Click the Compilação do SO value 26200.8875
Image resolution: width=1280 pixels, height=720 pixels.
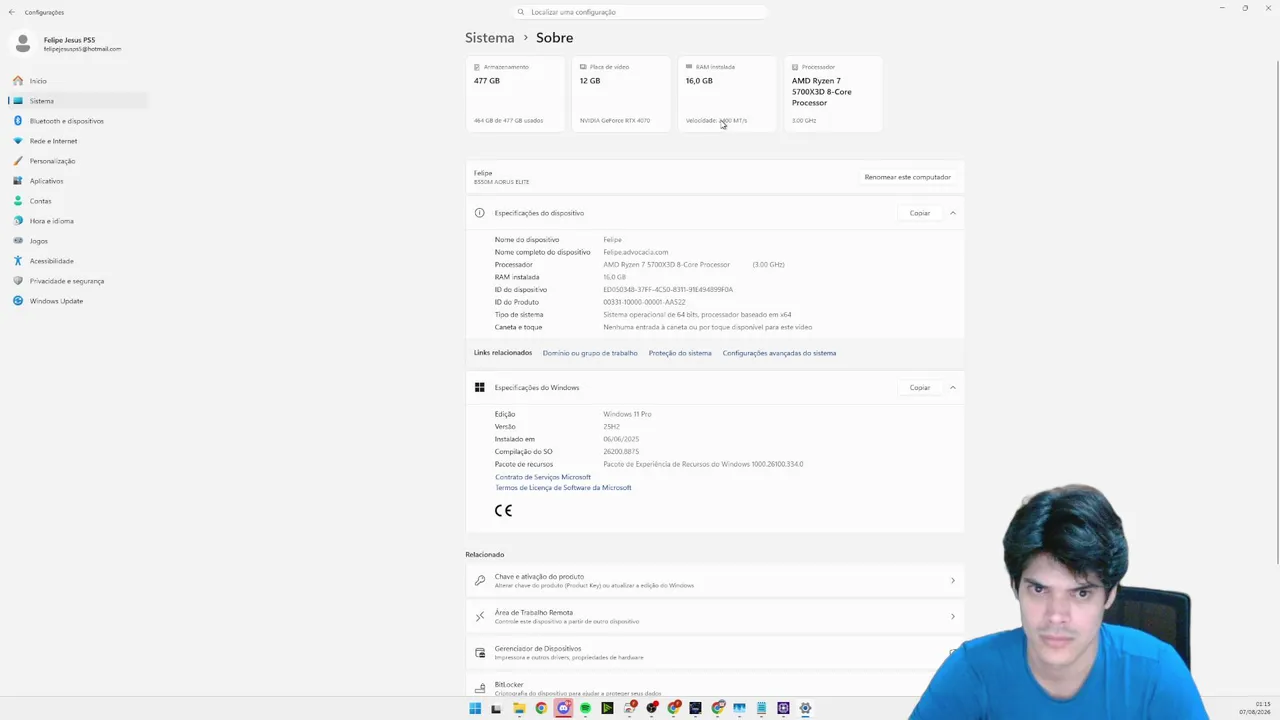621,452
